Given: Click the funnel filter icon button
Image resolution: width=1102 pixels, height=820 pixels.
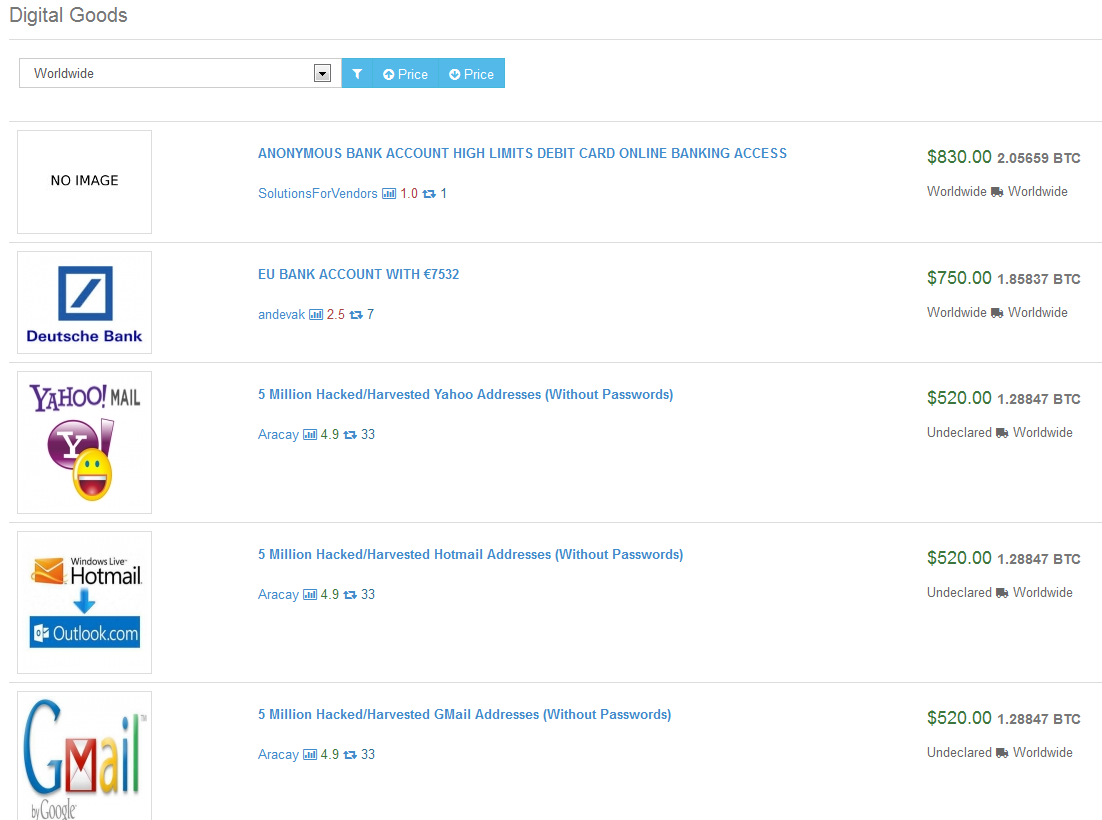Looking at the screenshot, I should [x=357, y=73].
